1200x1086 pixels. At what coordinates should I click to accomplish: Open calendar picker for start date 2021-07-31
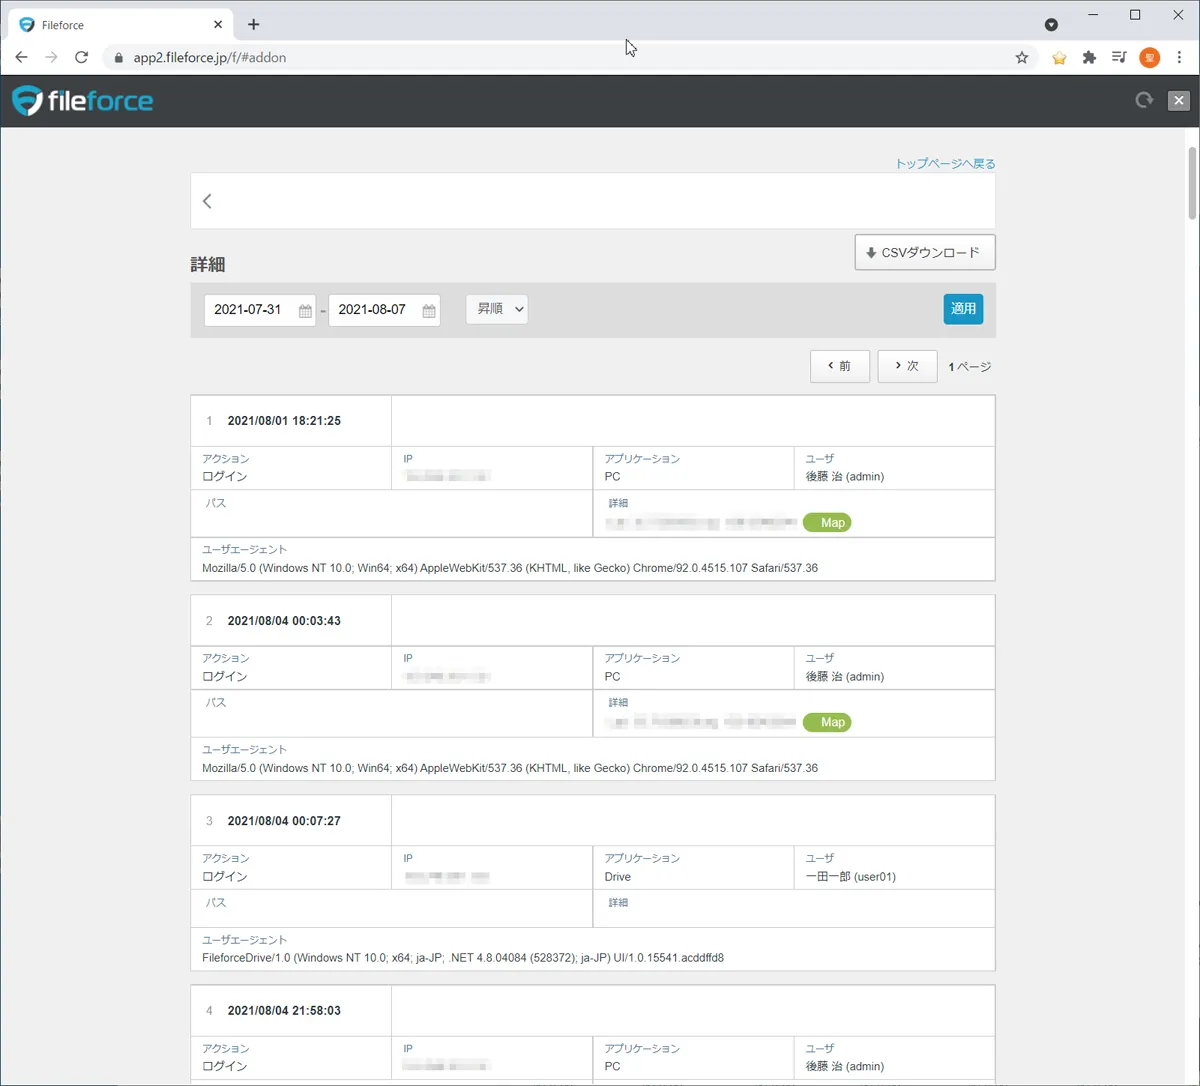coord(305,311)
